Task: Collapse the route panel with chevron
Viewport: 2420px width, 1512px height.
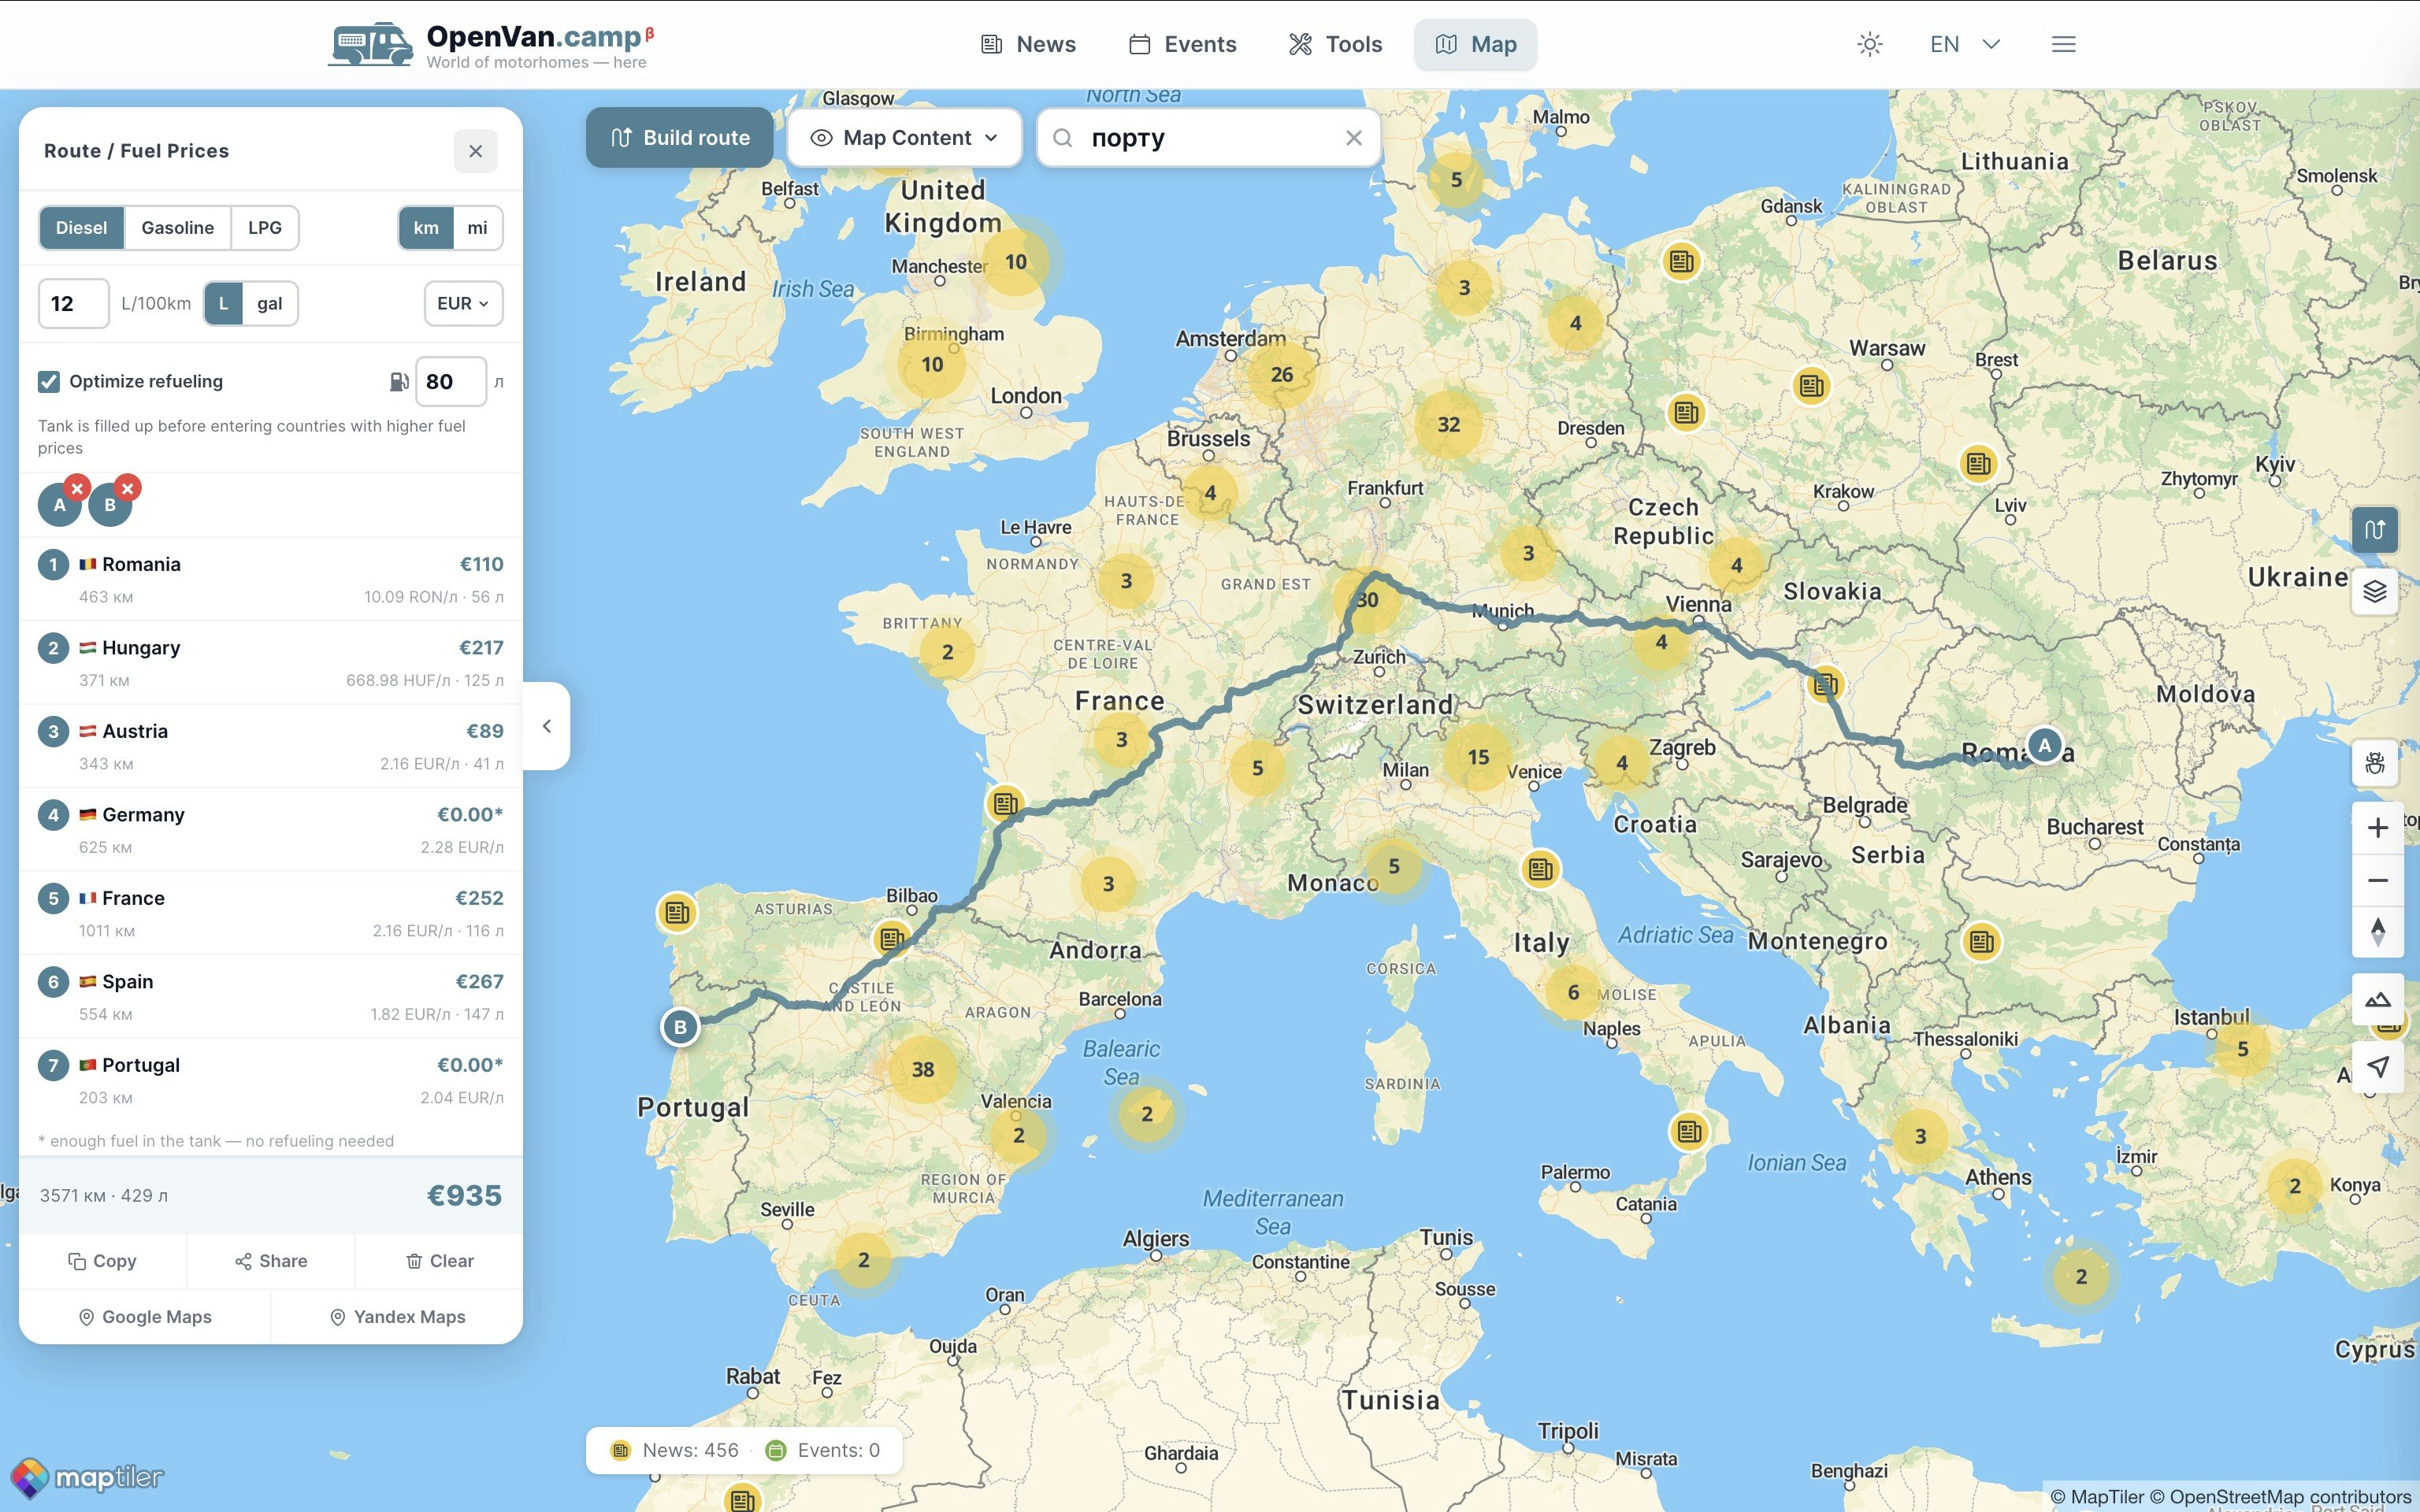Action: click(546, 726)
